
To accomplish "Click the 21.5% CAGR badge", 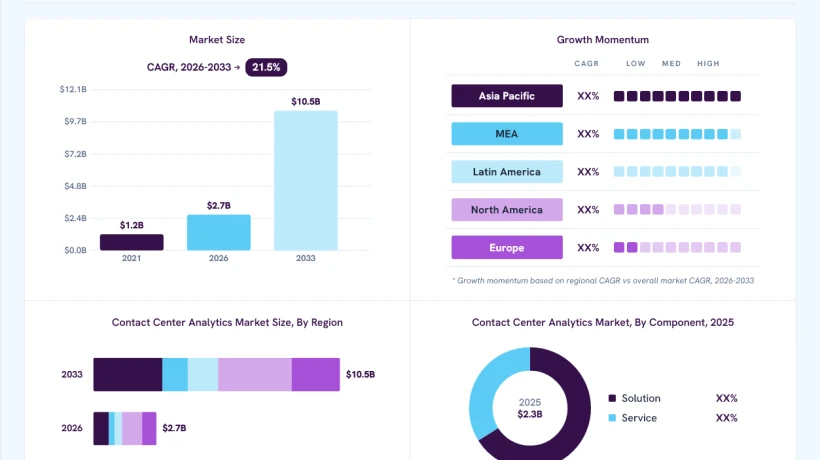I will (x=266, y=67).
